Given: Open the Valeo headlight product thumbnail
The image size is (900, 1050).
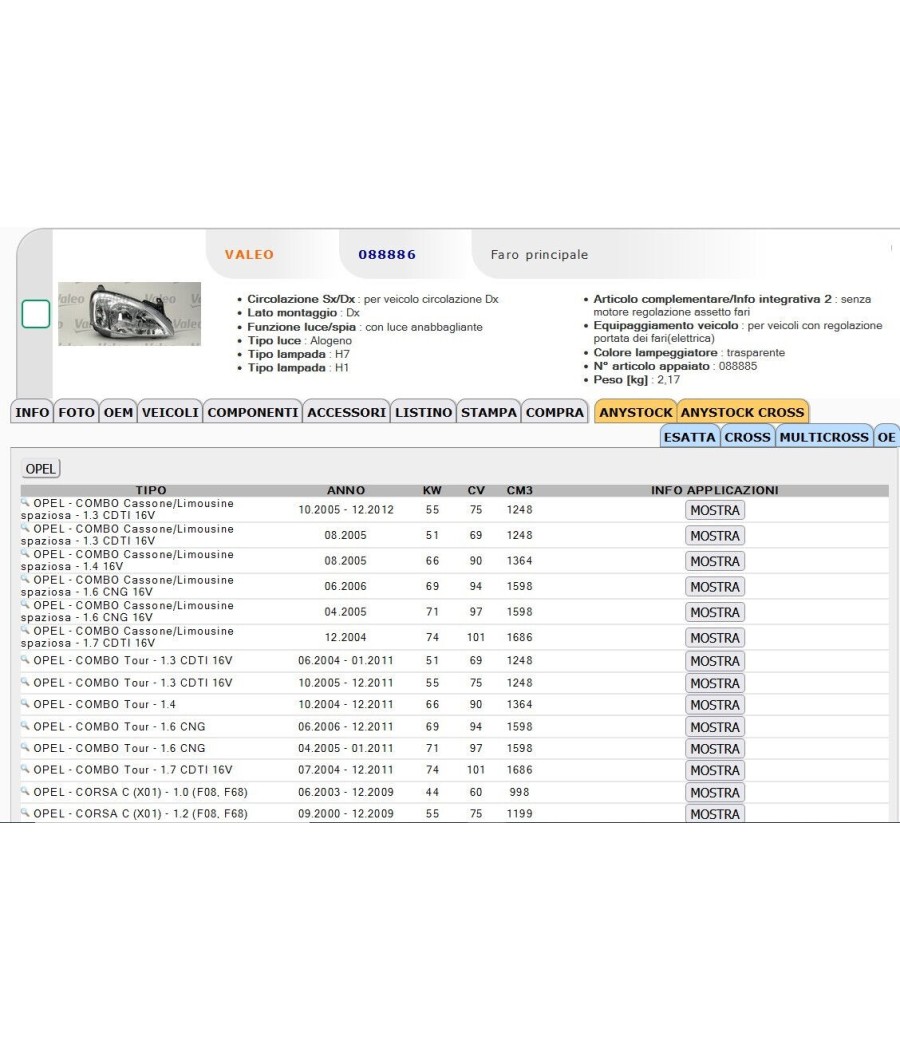Looking at the screenshot, I should tap(129, 314).
